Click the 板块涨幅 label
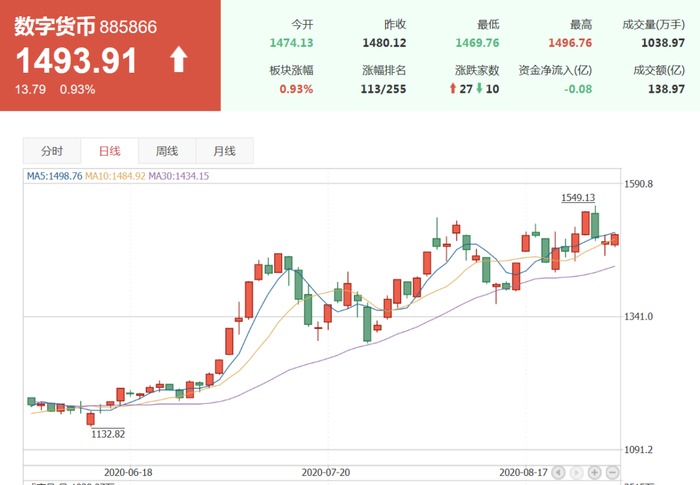Screen dimensions: 700x485 pyautogui.click(x=292, y=70)
